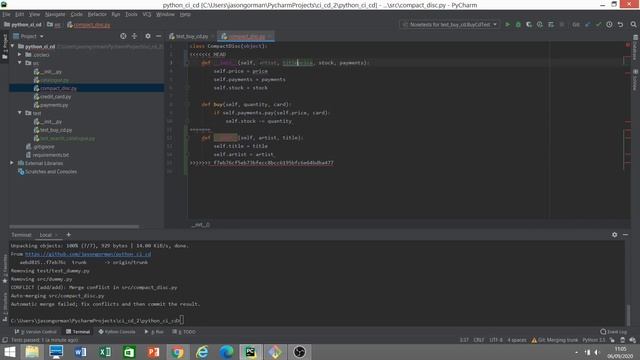Open Version Control tool window
This screenshot has width=640, height=360.
pyautogui.click(x=36, y=332)
